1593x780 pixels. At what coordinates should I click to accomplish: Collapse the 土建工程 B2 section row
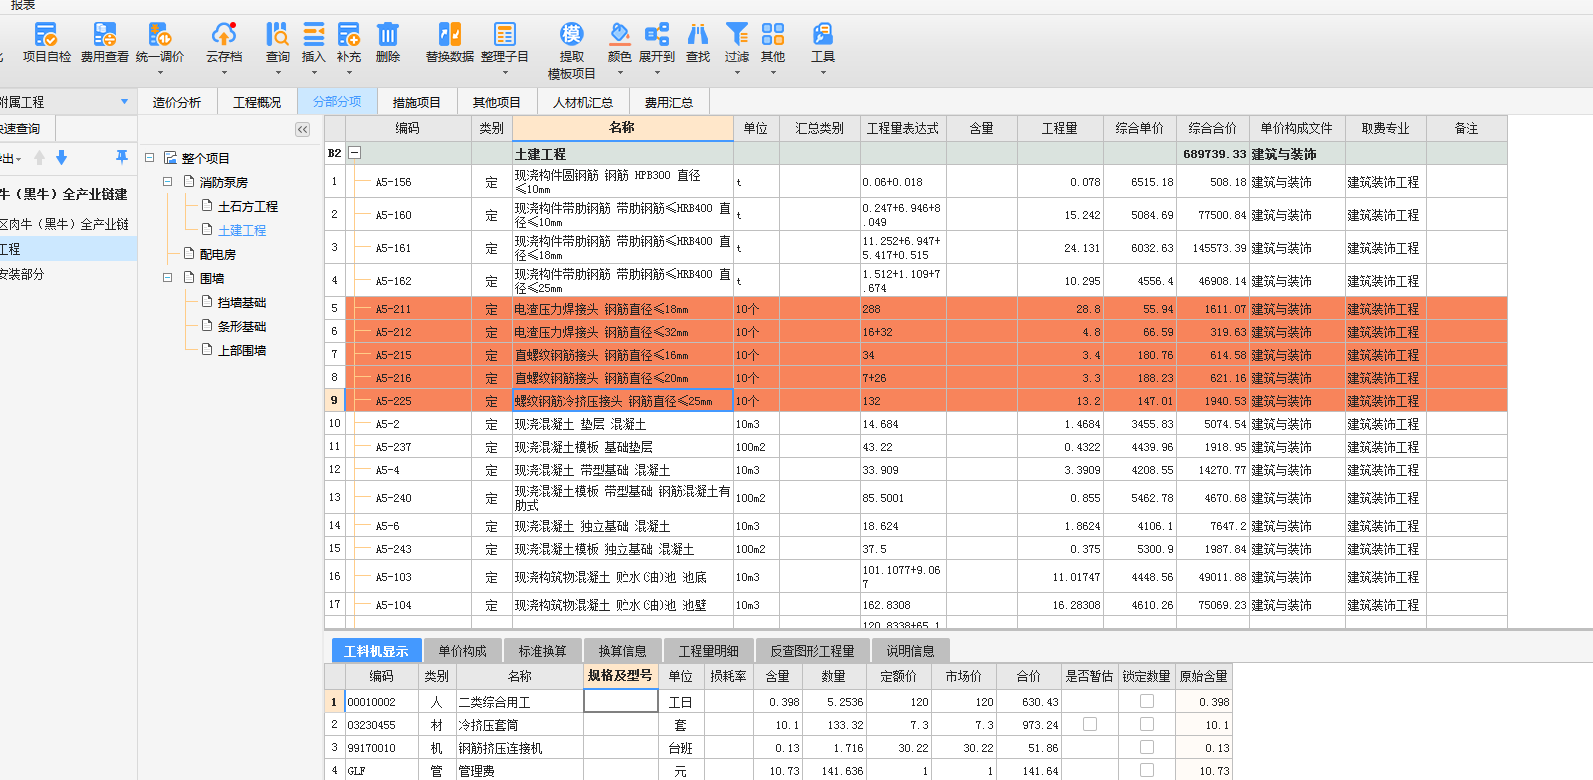click(x=354, y=153)
